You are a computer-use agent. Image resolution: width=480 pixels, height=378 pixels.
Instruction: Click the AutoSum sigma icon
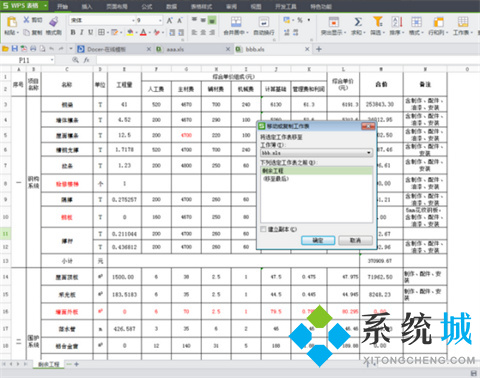358,22
